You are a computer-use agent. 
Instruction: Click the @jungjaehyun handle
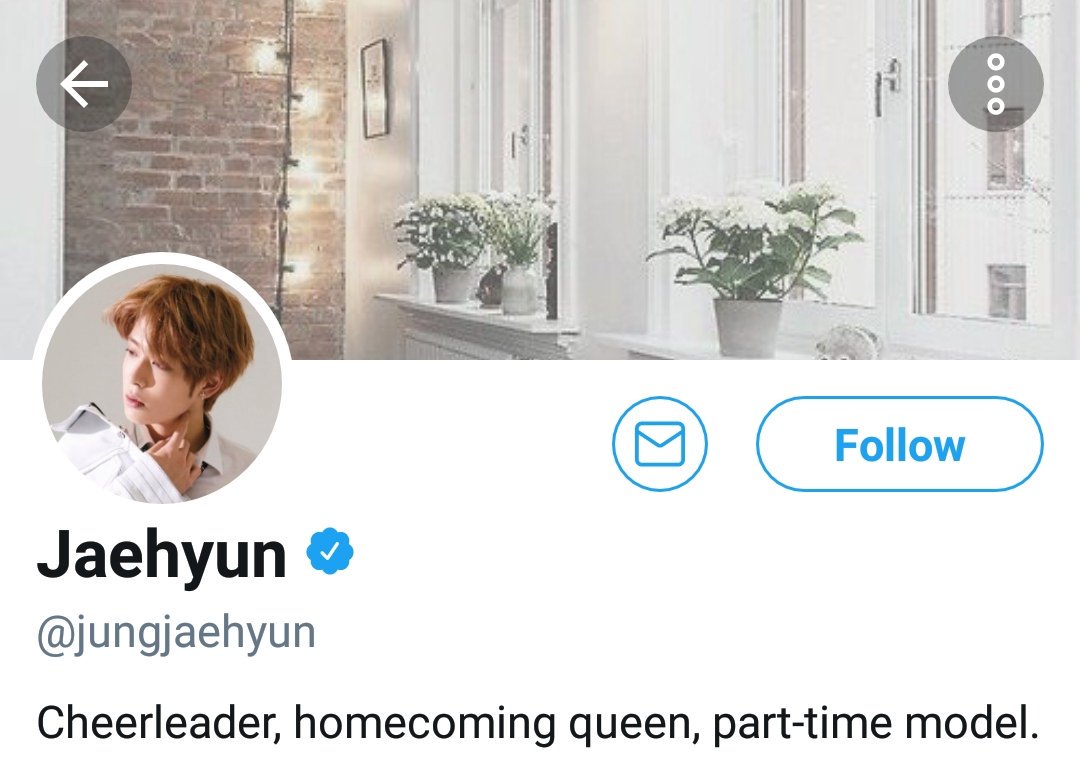pyautogui.click(x=176, y=634)
